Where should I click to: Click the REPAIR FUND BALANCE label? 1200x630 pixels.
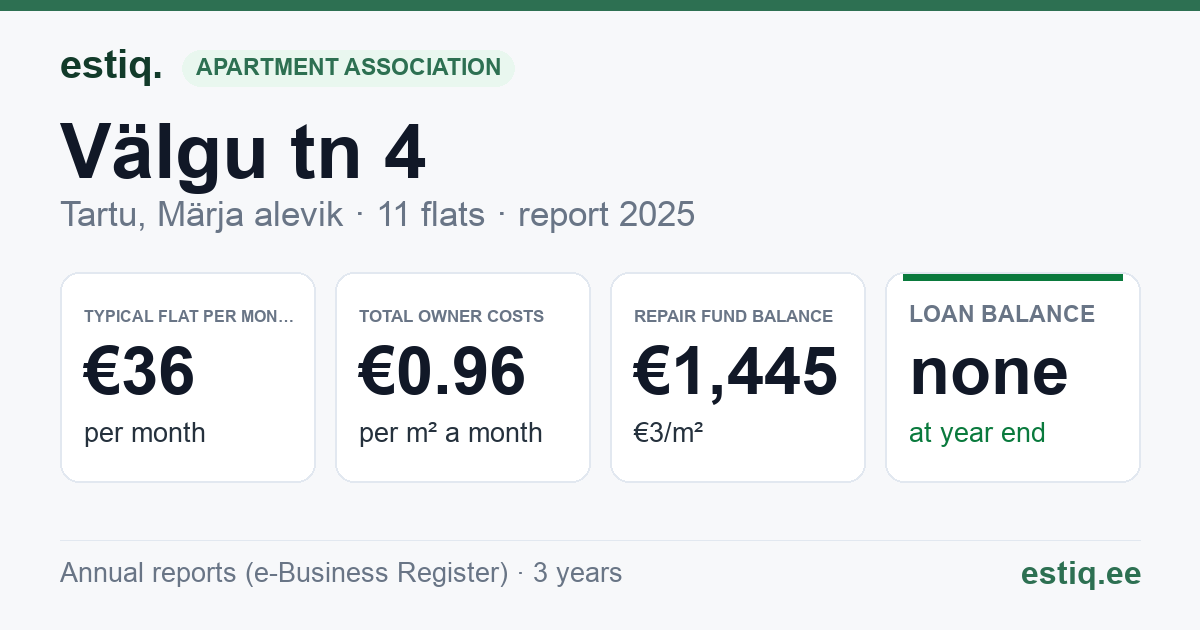click(733, 316)
